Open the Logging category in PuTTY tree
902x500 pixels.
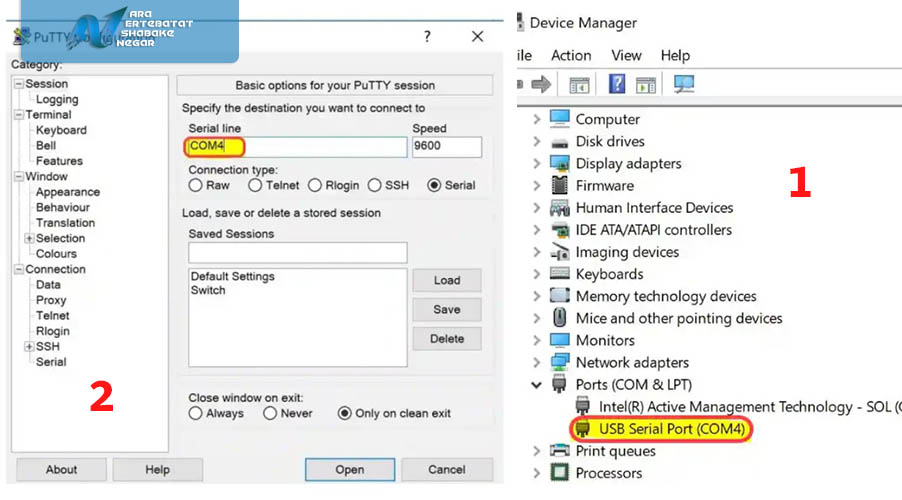(57, 100)
